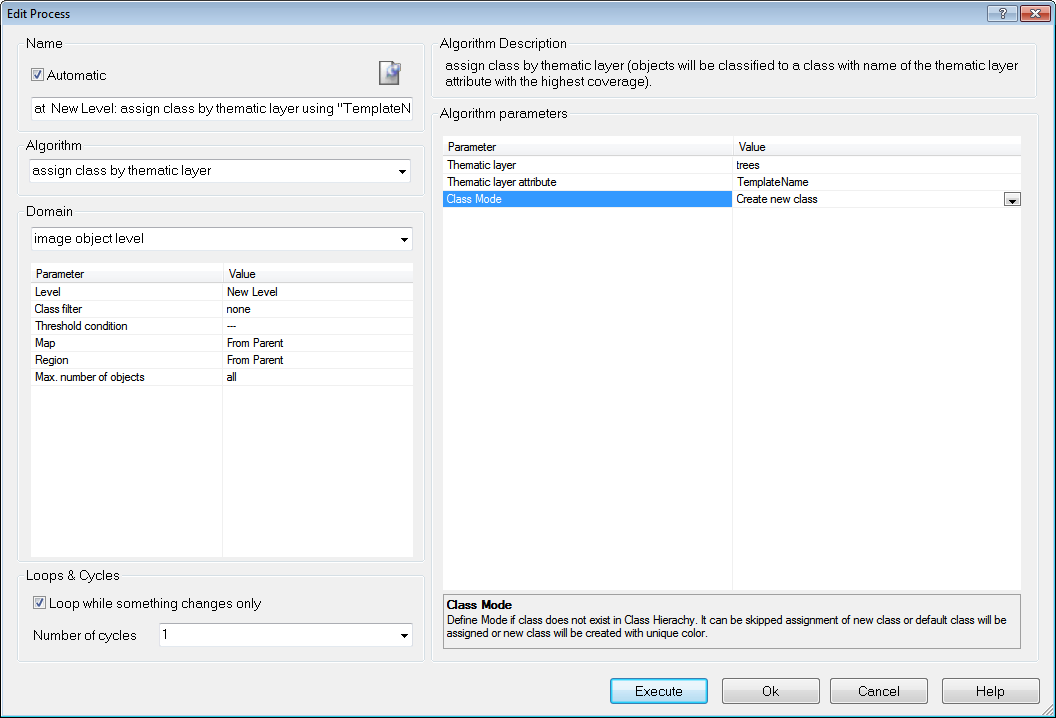This screenshot has width=1056, height=718.
Task: Click the Region 'From Parent' value
Action: point(318,360)
